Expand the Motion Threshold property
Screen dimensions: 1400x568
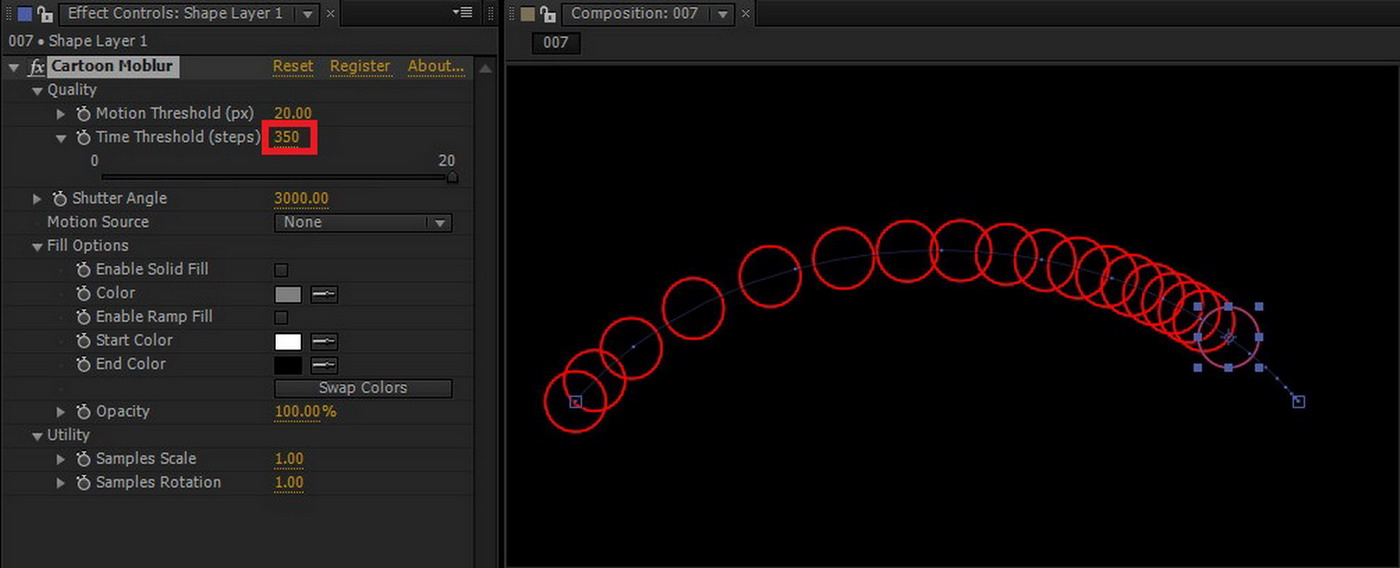[x=61, y=114]
